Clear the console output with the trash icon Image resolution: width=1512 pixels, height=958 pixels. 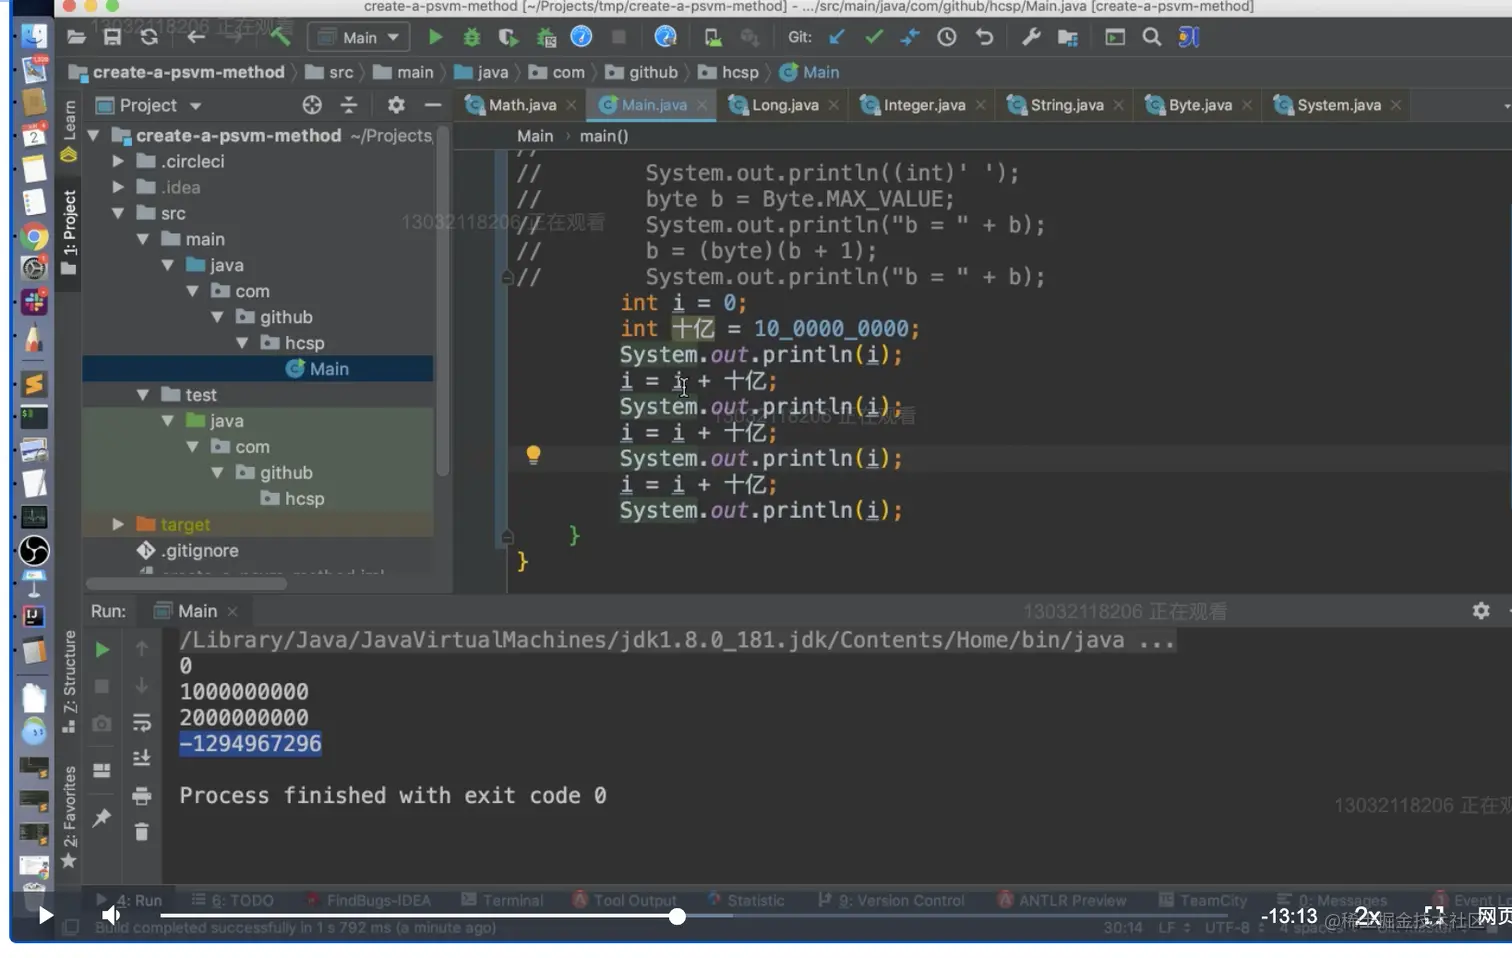(142, 832)
